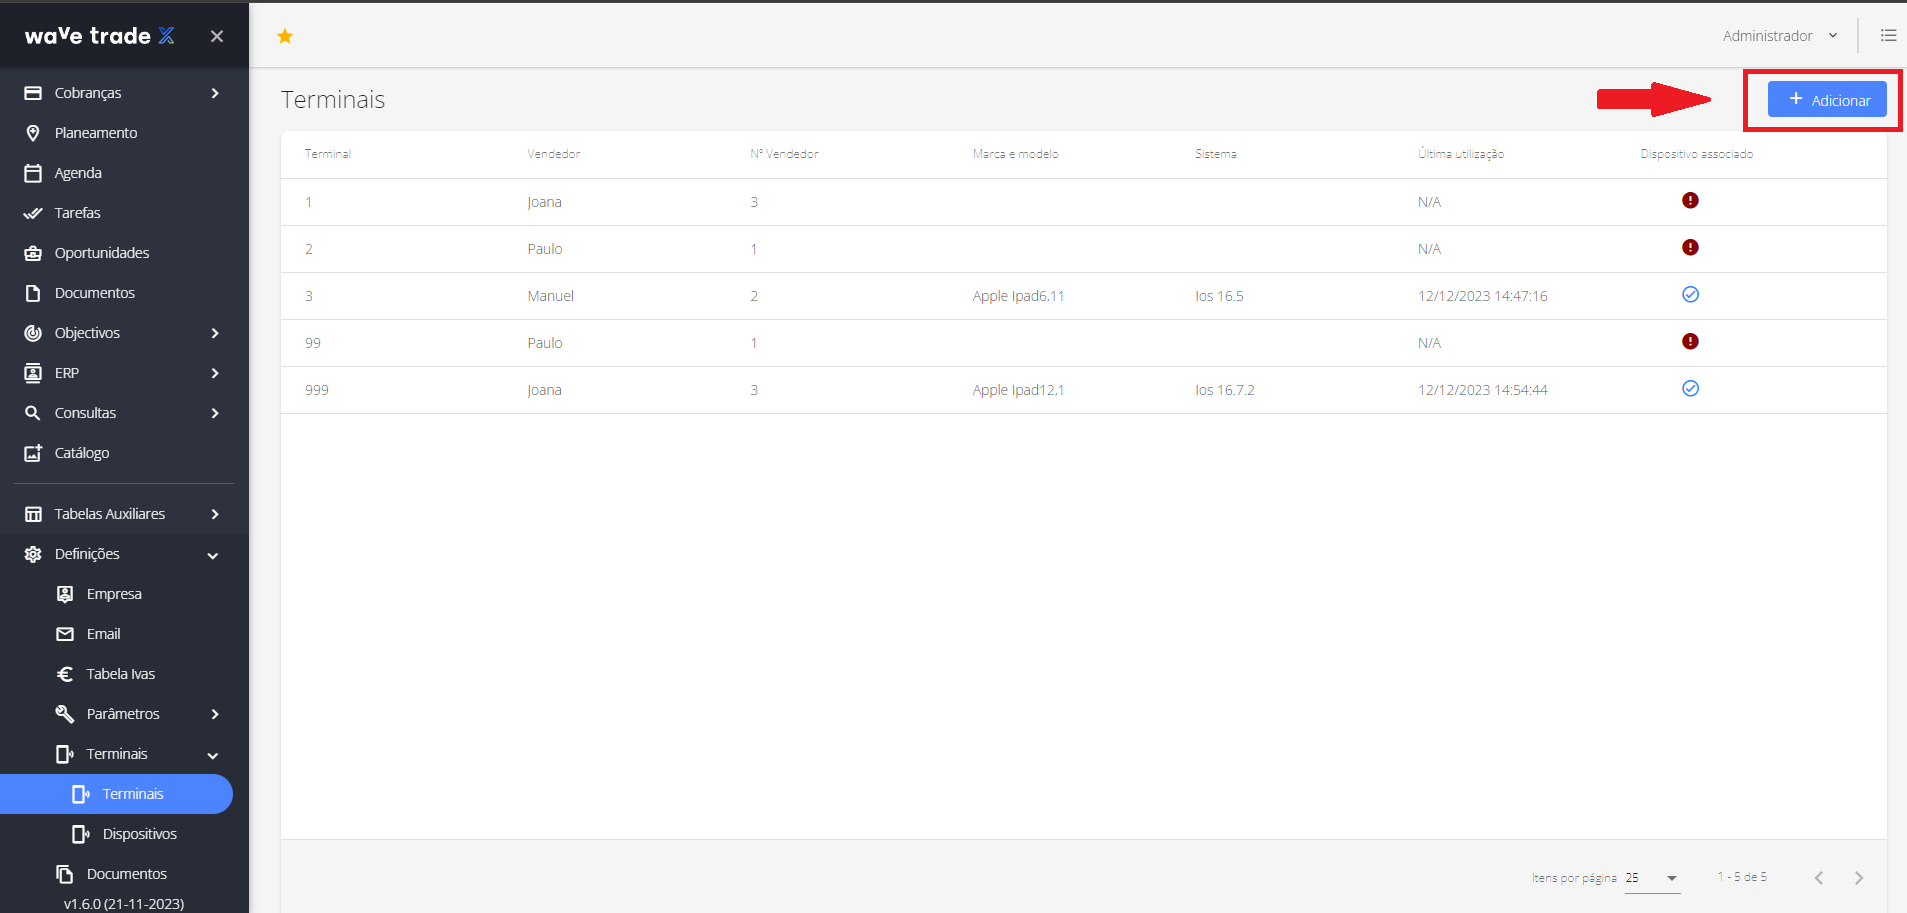1907x913 pixels.
Task: Open the Administrador user dropdown
Action: [1779, 36]
